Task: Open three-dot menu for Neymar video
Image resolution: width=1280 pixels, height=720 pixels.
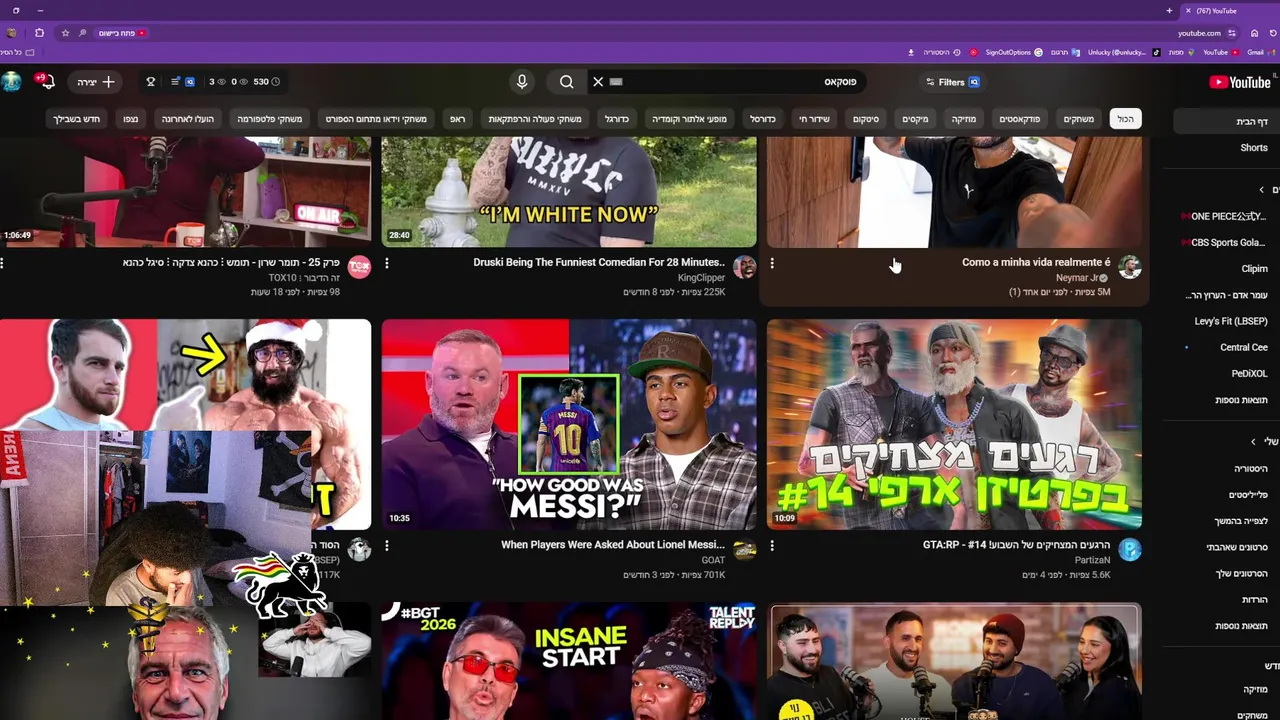Action: pos(772,263)
